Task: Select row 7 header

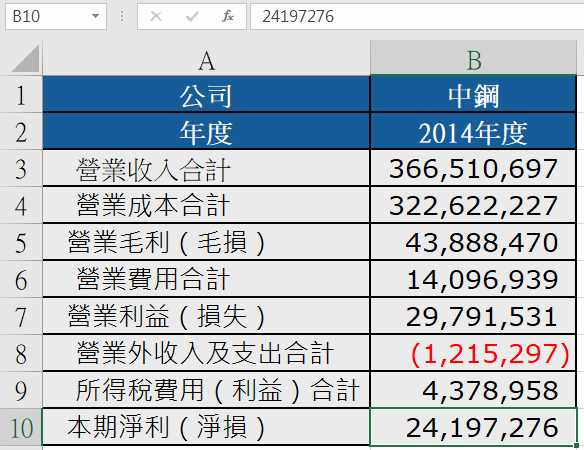Action: point(21,316)
